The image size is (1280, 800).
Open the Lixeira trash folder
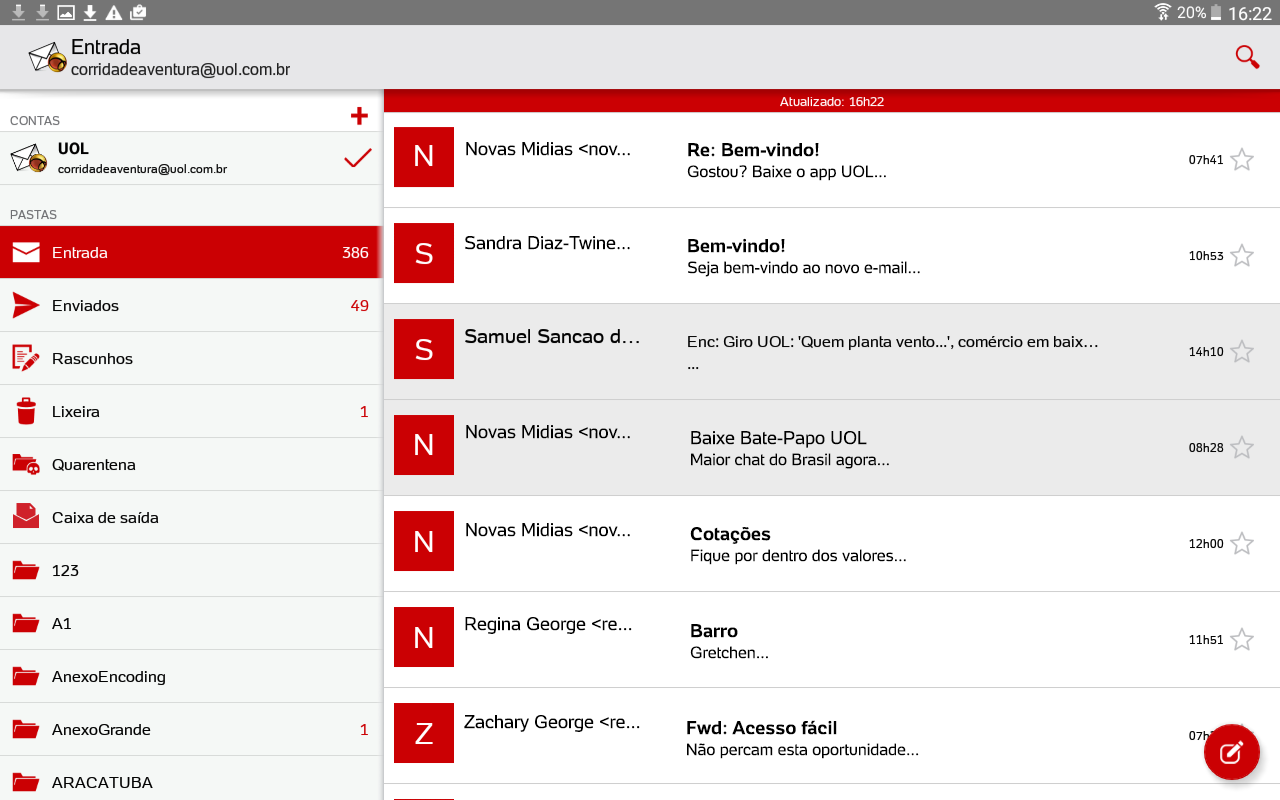[x=76, y=412]
